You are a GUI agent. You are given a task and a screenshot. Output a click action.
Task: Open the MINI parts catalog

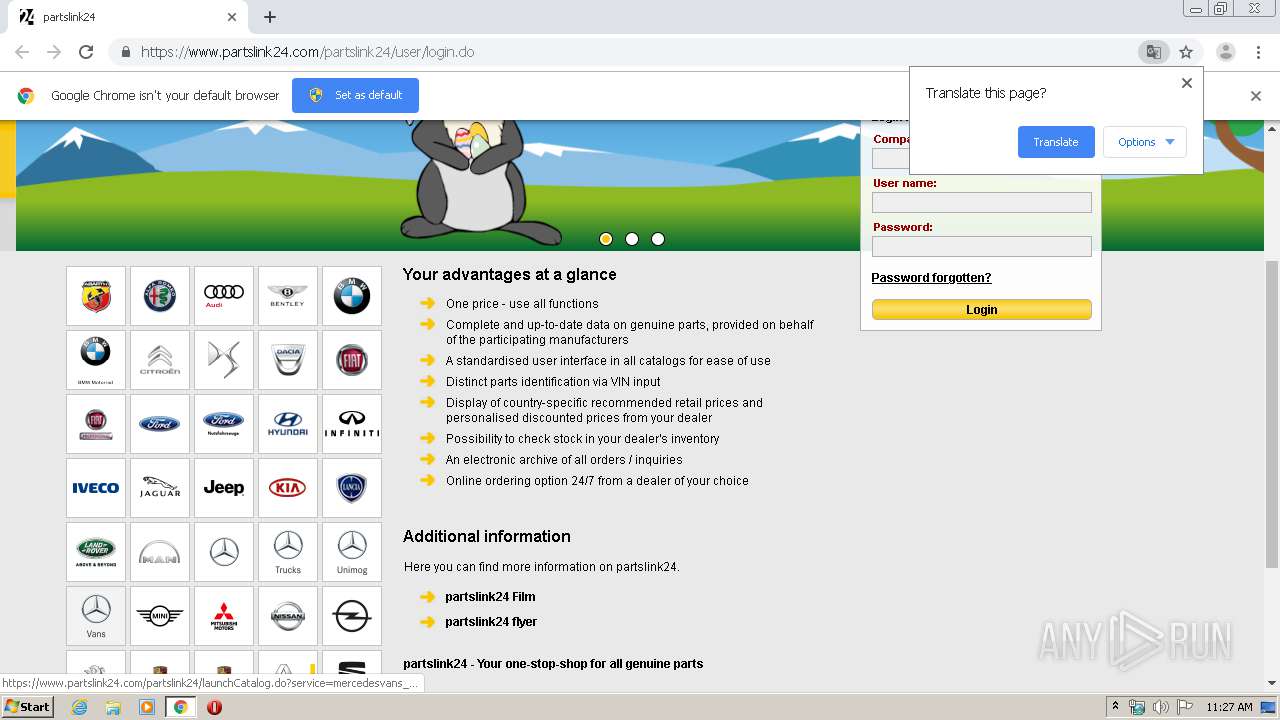click(160, 616)
